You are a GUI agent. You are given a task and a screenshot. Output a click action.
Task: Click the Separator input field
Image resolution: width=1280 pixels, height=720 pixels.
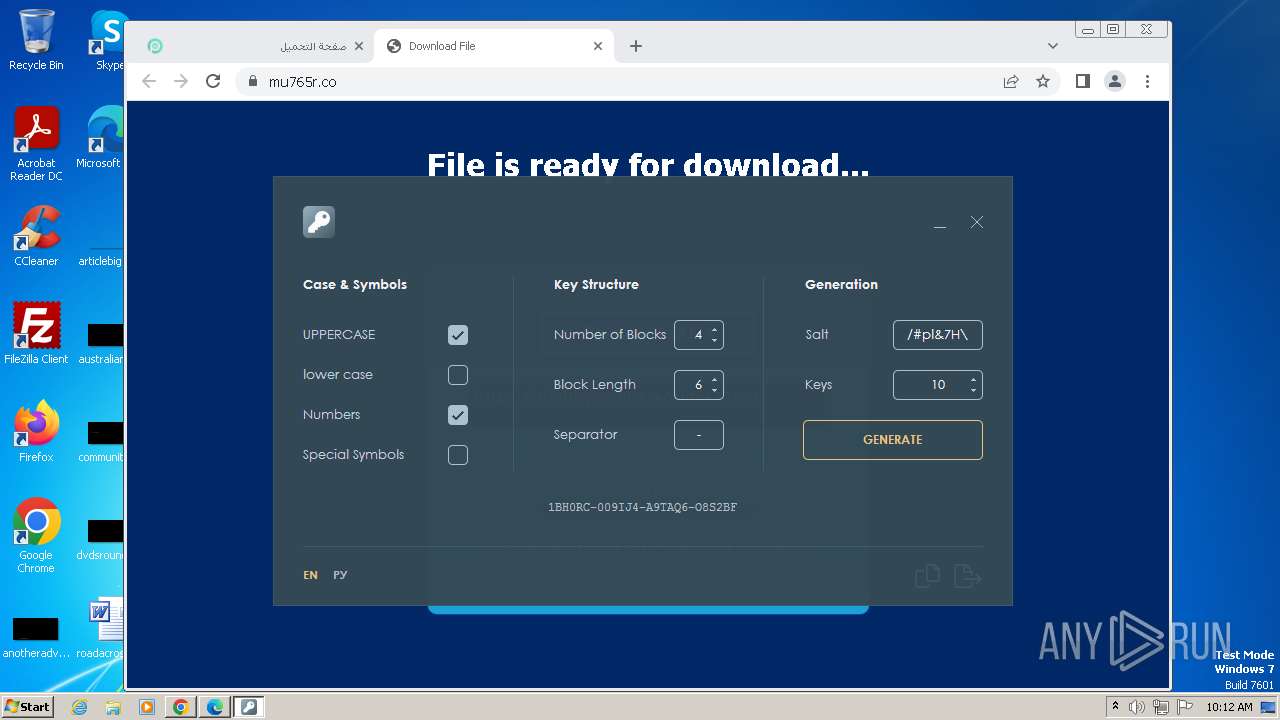click(698, 435)
